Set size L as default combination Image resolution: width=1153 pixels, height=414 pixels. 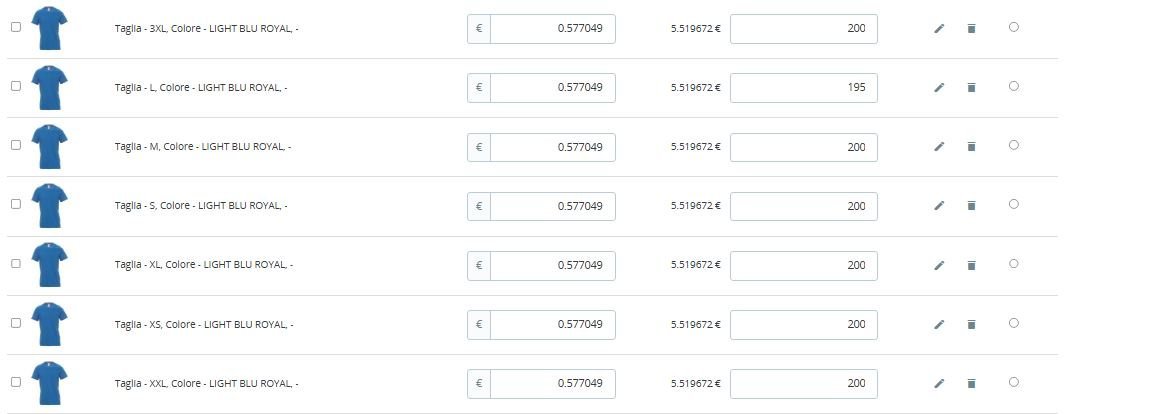pyautogui.click(x=1014, y=86)
